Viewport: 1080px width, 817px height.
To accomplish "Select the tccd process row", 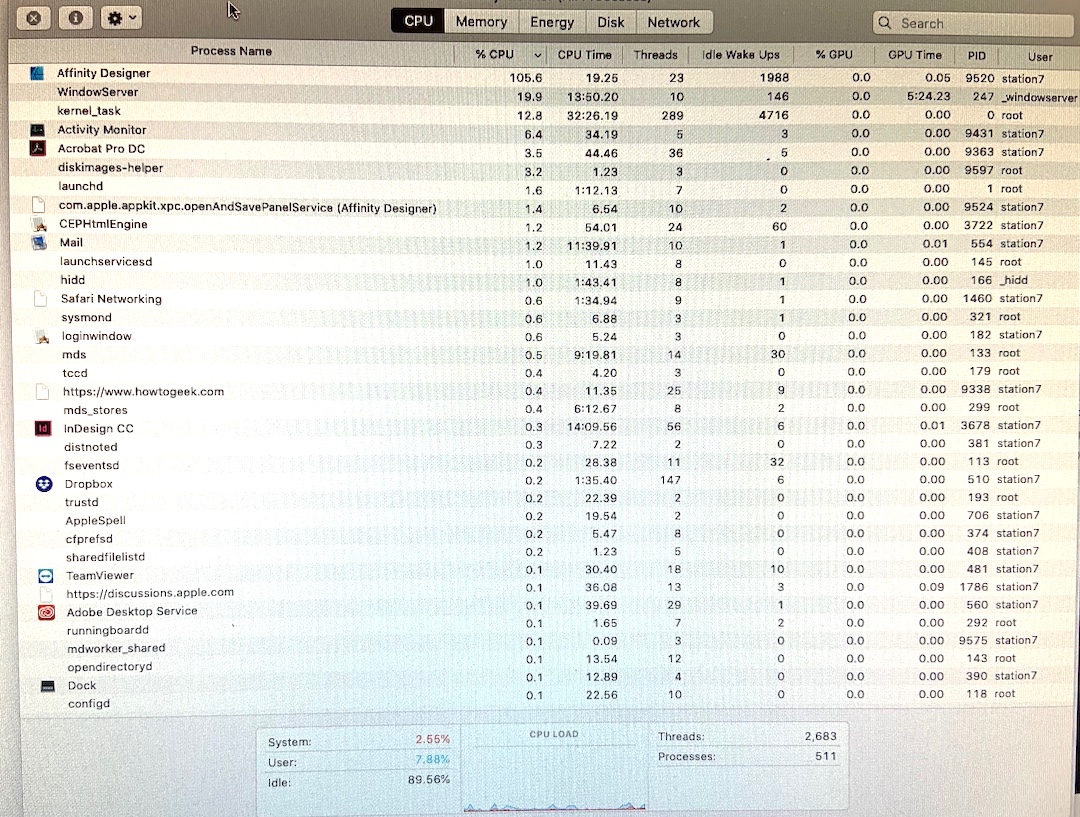I will (544, 373).
